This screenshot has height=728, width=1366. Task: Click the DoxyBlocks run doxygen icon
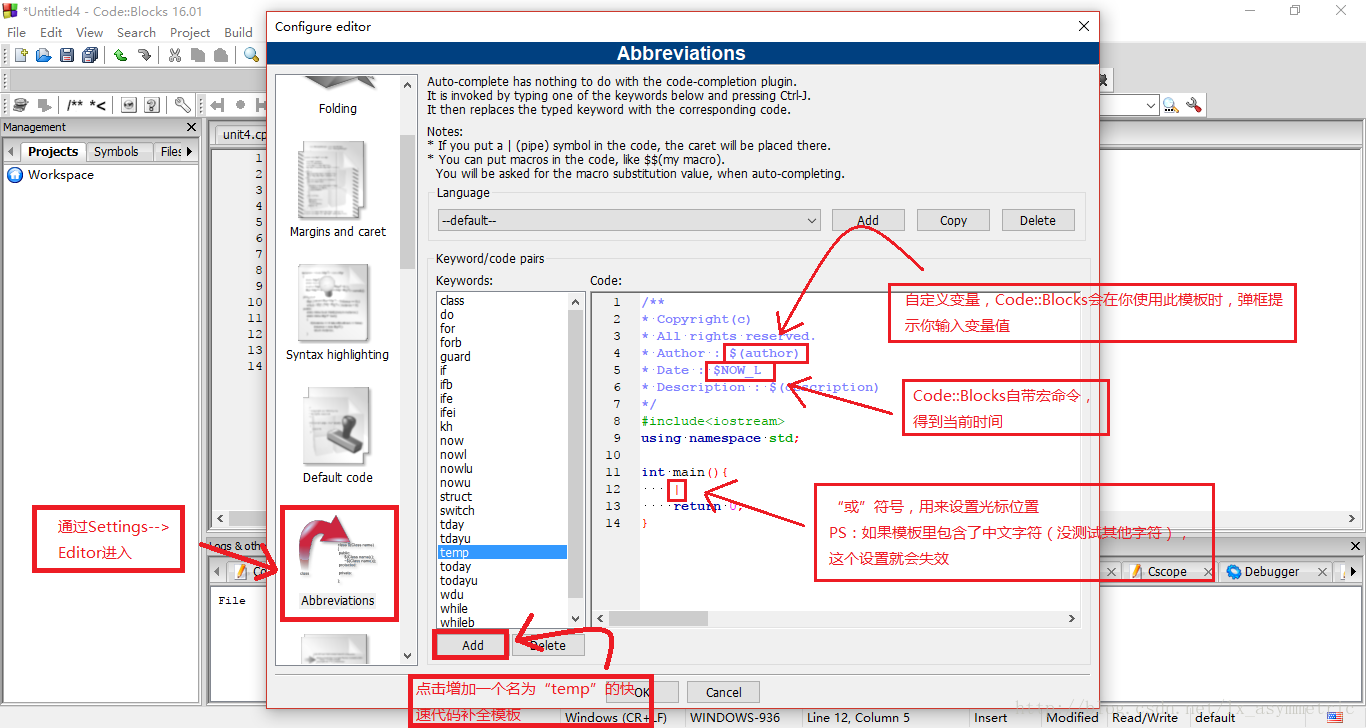point(20,105)
